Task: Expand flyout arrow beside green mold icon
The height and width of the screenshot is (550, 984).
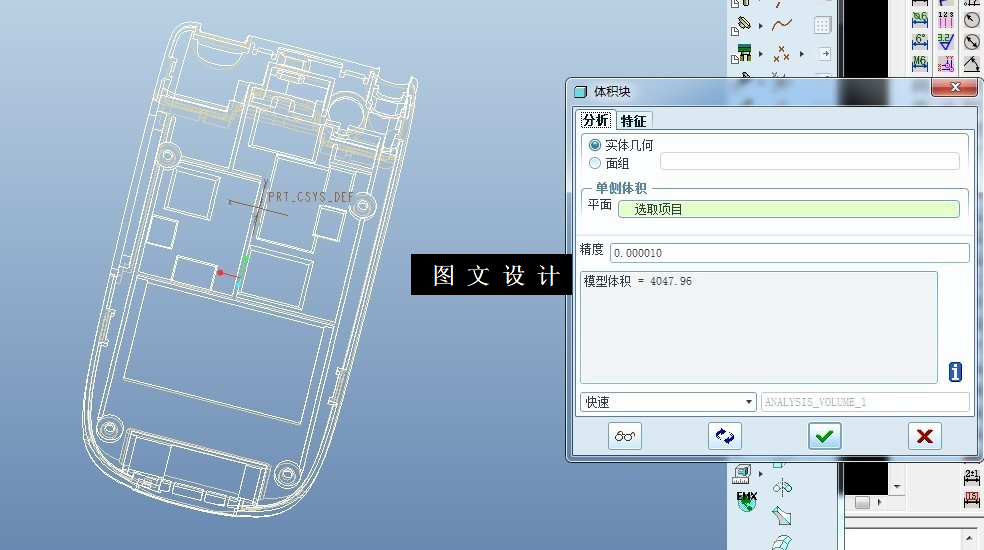Action: click(761, 54)
